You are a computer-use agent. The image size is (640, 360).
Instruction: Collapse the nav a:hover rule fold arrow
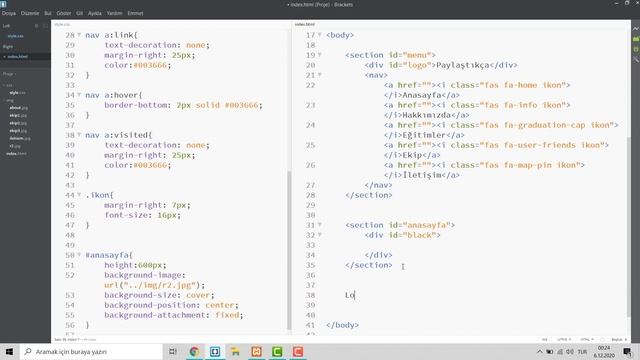click(79, 95)
